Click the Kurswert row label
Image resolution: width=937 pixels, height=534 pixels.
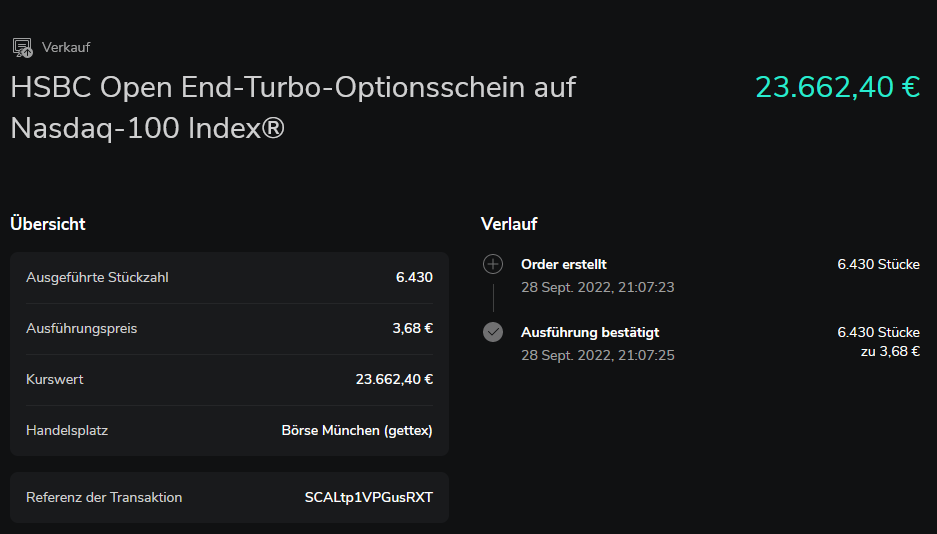pyautogui.click(x=55, y=379)
